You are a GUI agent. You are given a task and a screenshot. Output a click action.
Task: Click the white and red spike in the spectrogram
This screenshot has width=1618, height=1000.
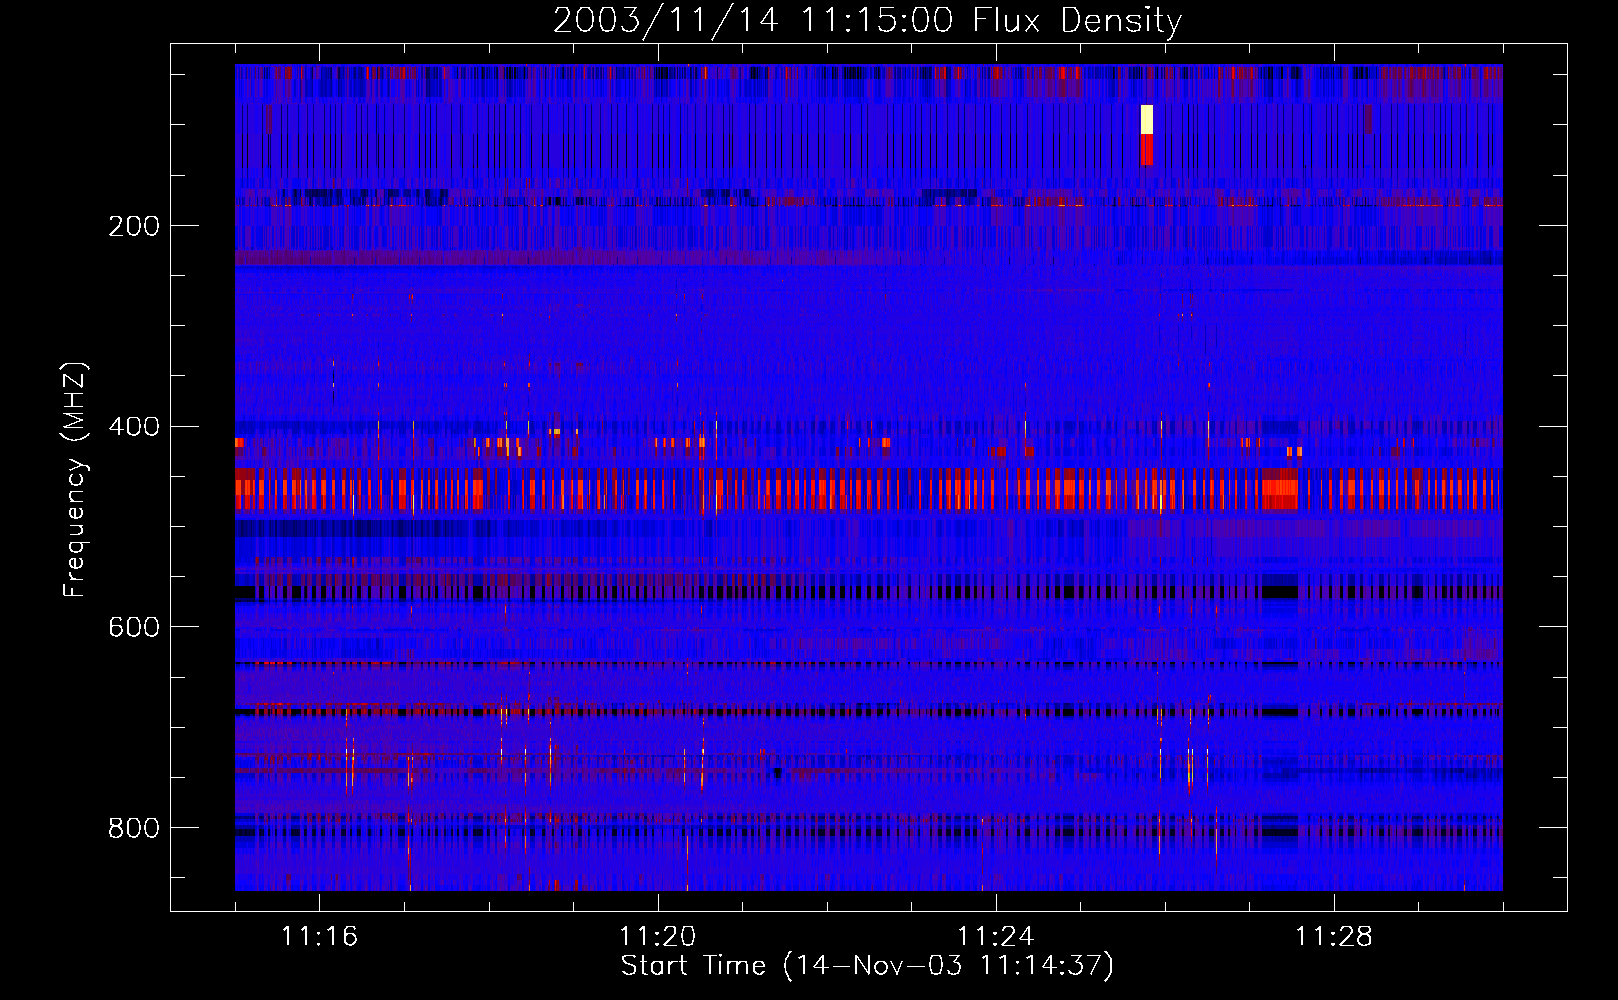pyautogui.click(x=1147, y=135)
